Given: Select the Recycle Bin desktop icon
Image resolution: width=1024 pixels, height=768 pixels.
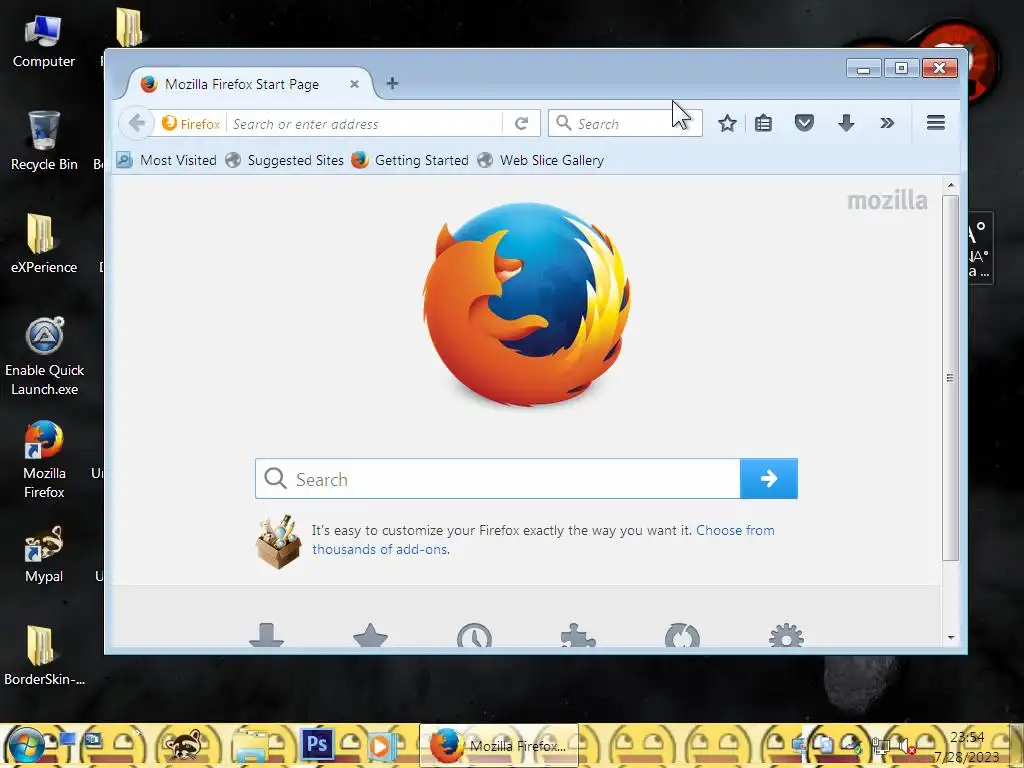Looking at the screenshot, I should [x=44, y=140].
